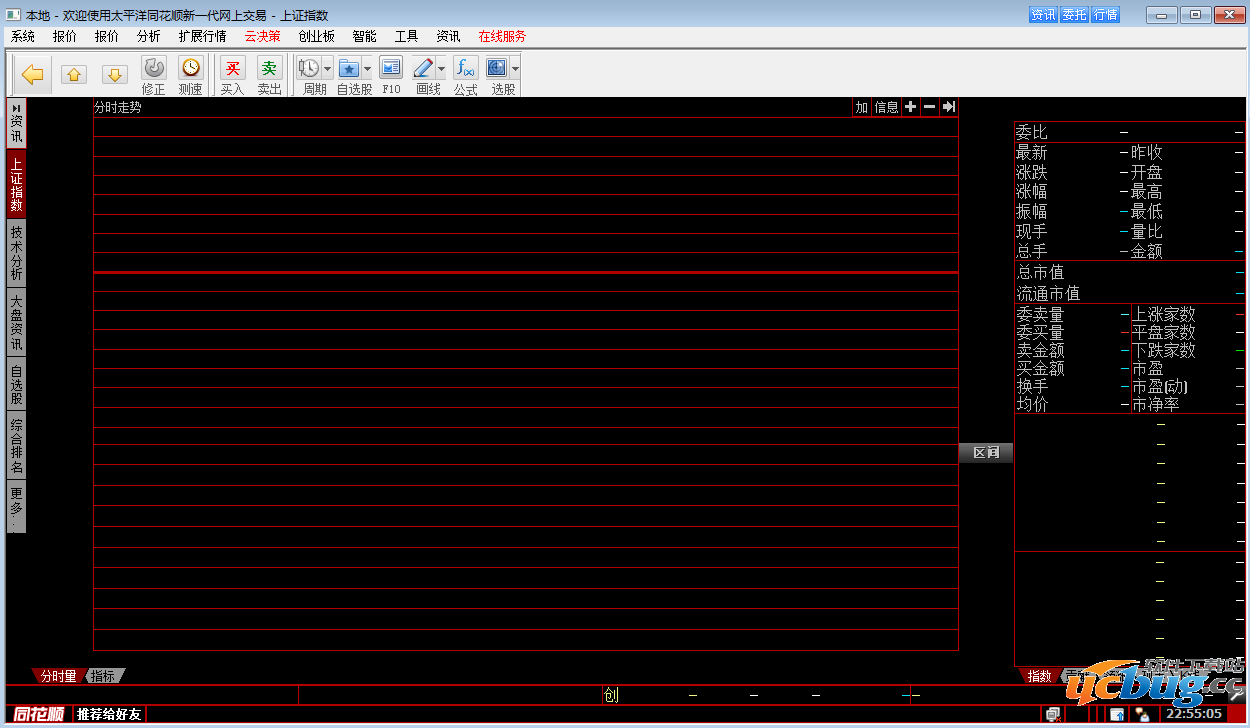Open the first 报价 menu

click(65, 36)
